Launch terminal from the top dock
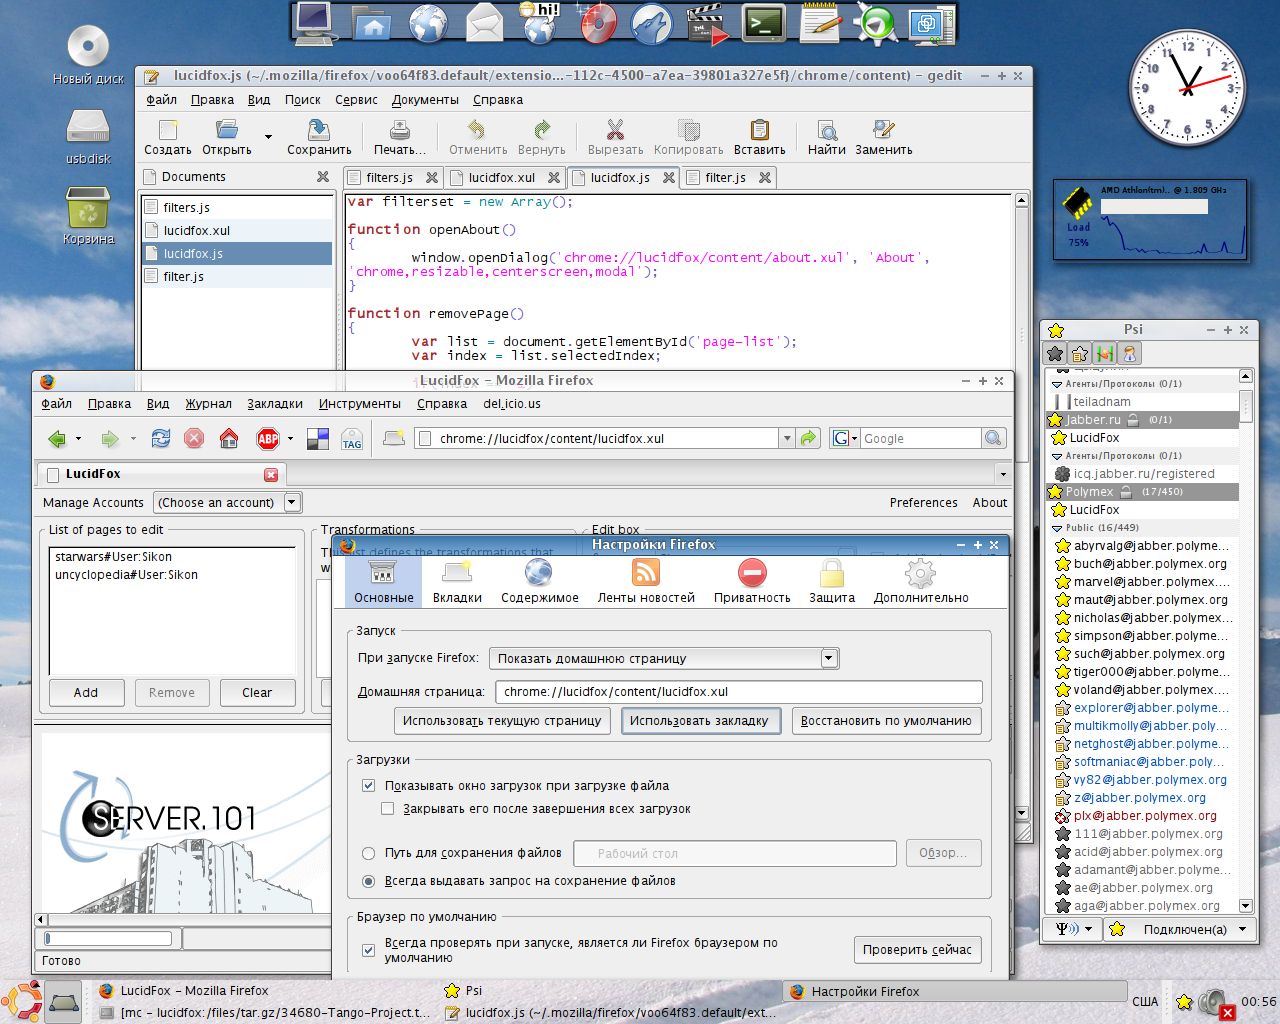 (x=763, y=24)
